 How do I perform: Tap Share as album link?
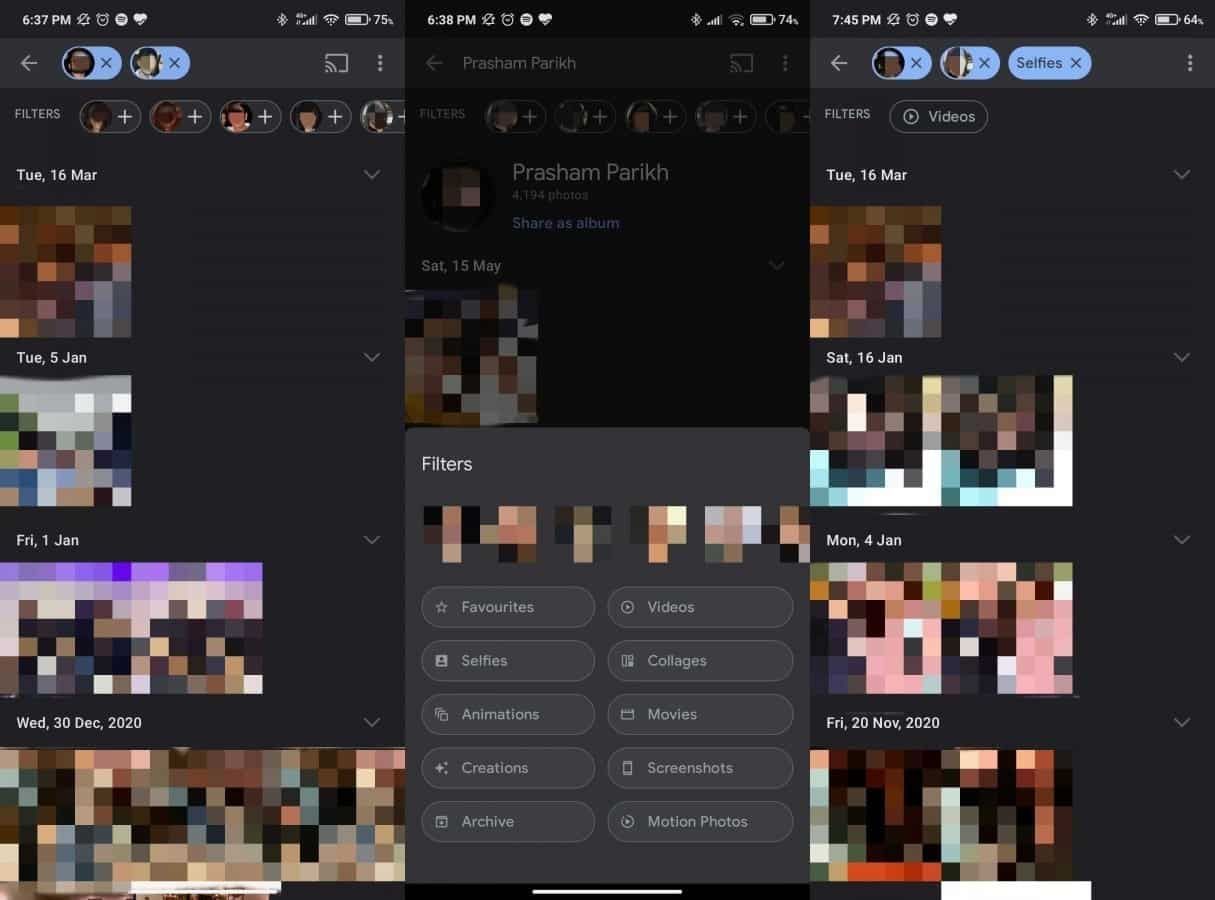coord(565,222)
